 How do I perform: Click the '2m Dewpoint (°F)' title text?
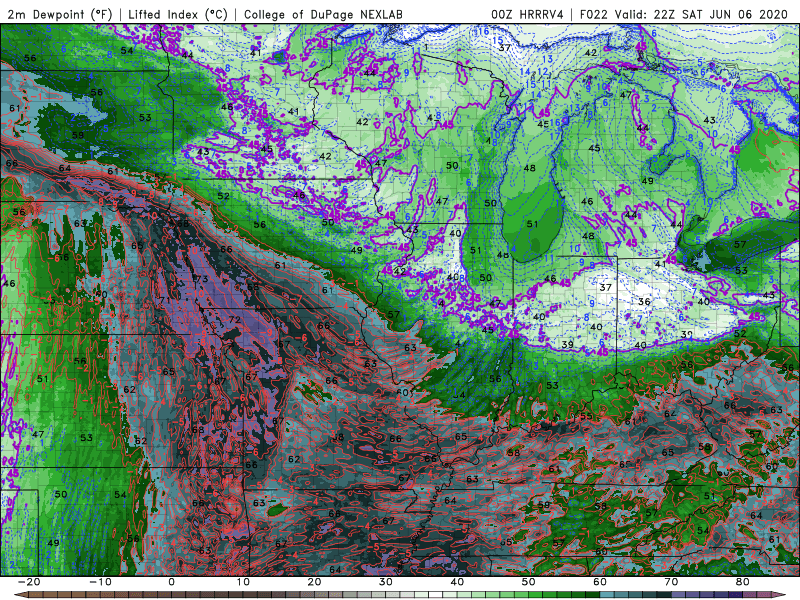pyautogui.click(x=60, y=14)
